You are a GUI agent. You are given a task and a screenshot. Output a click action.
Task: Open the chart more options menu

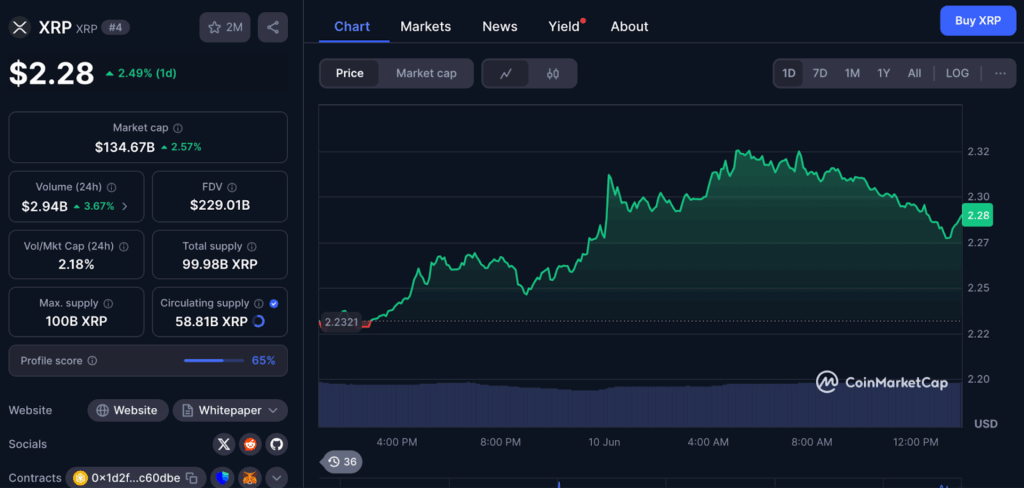(x=1000, y=73)
